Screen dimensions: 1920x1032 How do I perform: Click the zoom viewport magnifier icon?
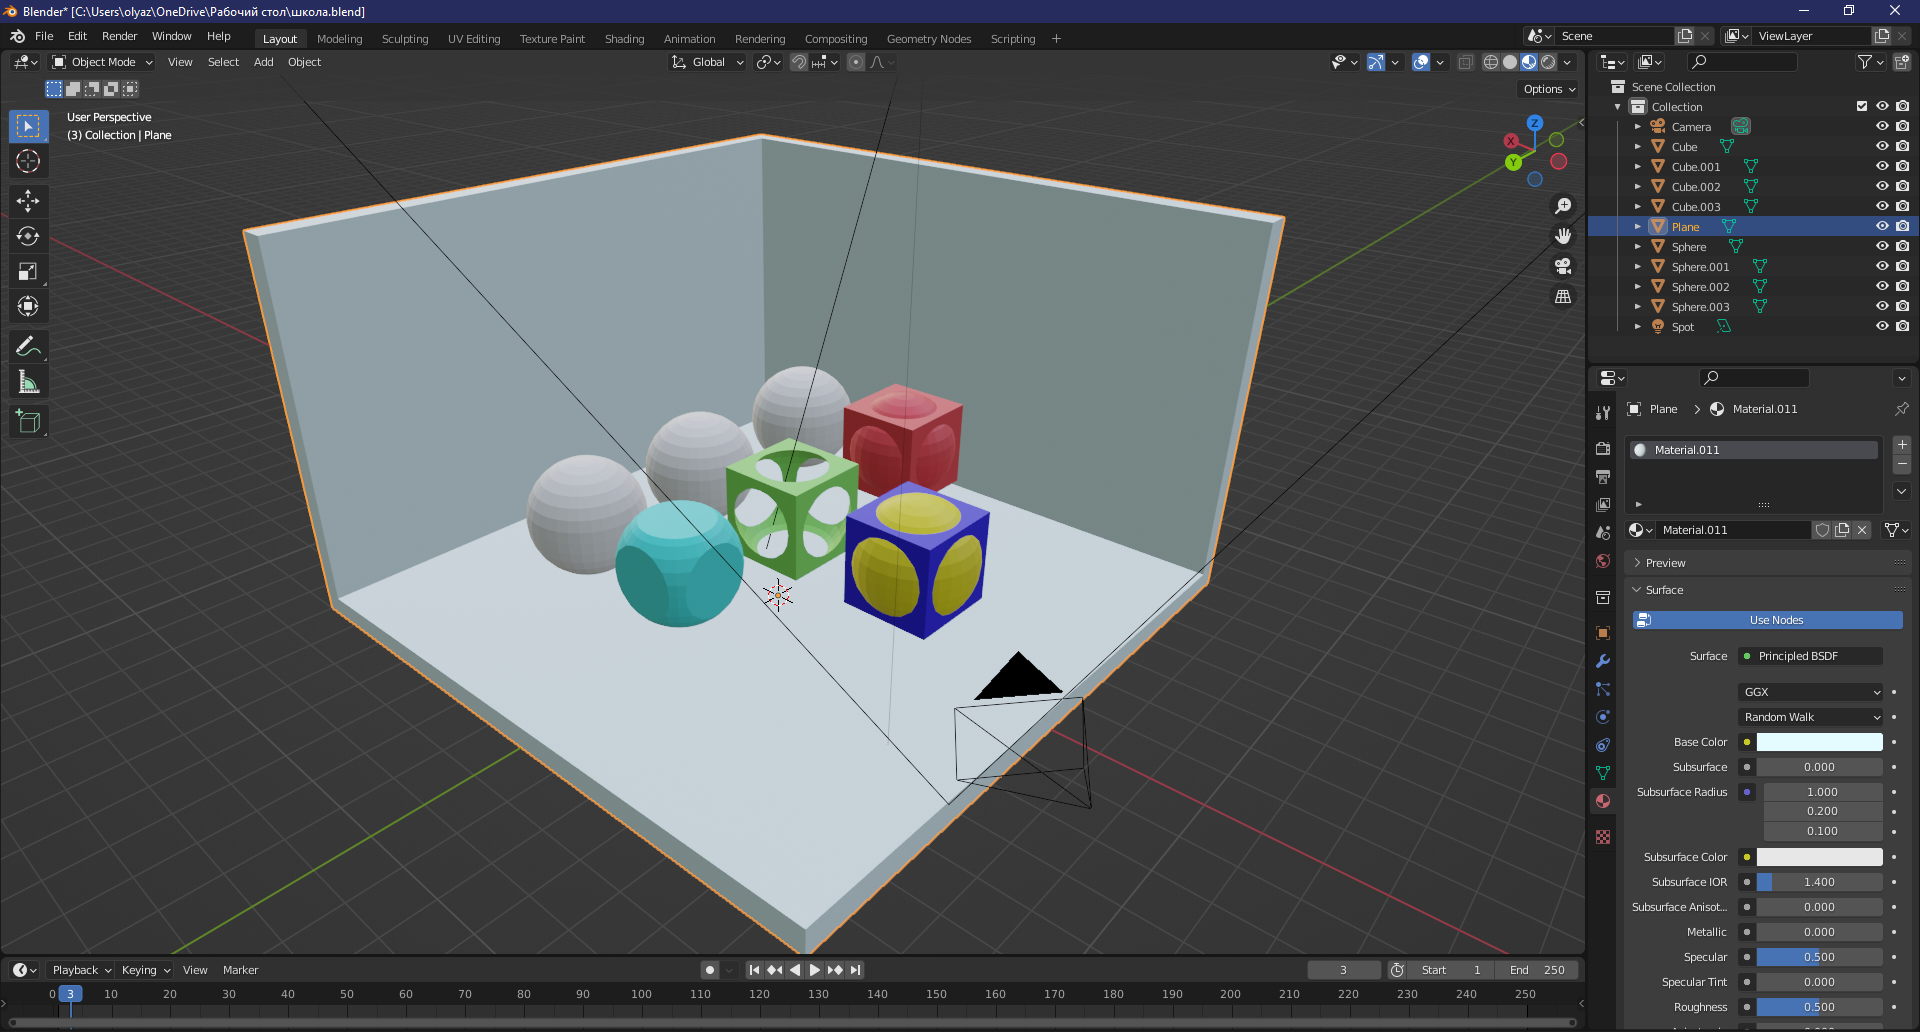click(1563, 206)
